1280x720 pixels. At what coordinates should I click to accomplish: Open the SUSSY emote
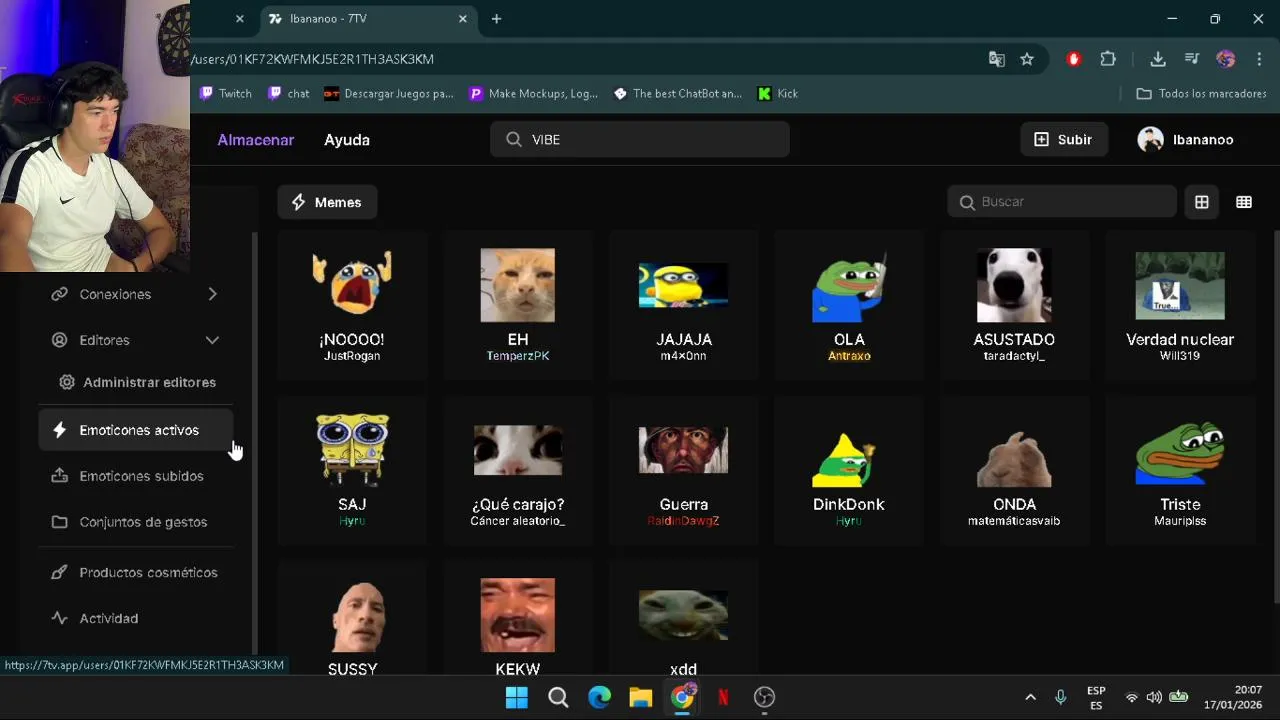coord(352,620)
